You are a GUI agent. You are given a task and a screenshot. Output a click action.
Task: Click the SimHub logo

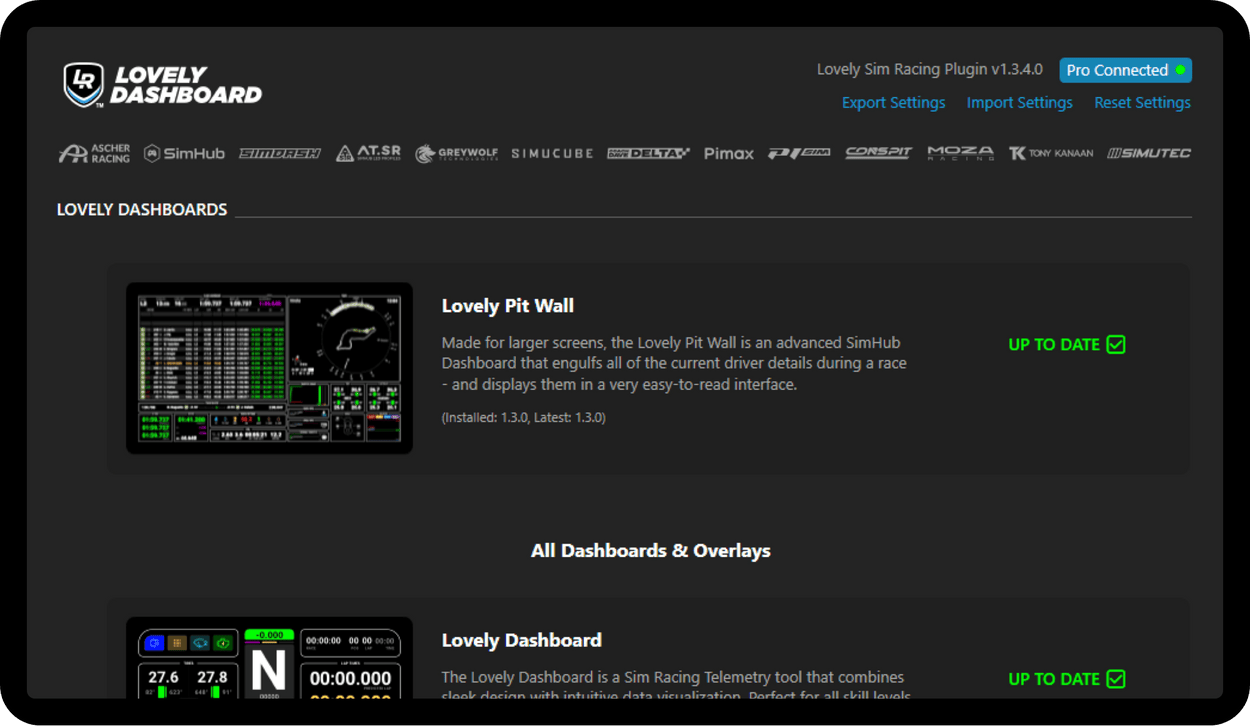click(184, 153)
